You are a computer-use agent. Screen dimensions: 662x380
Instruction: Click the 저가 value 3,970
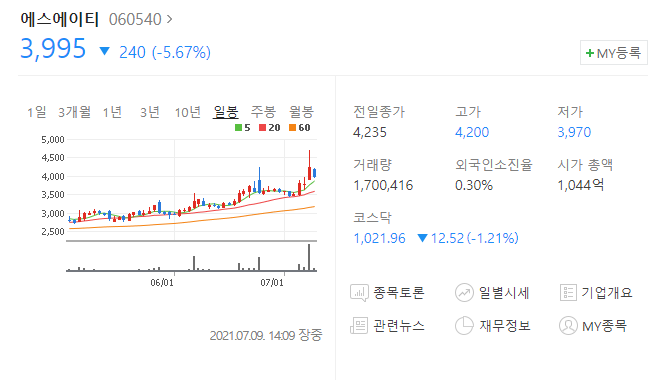(x=574, y=133)
